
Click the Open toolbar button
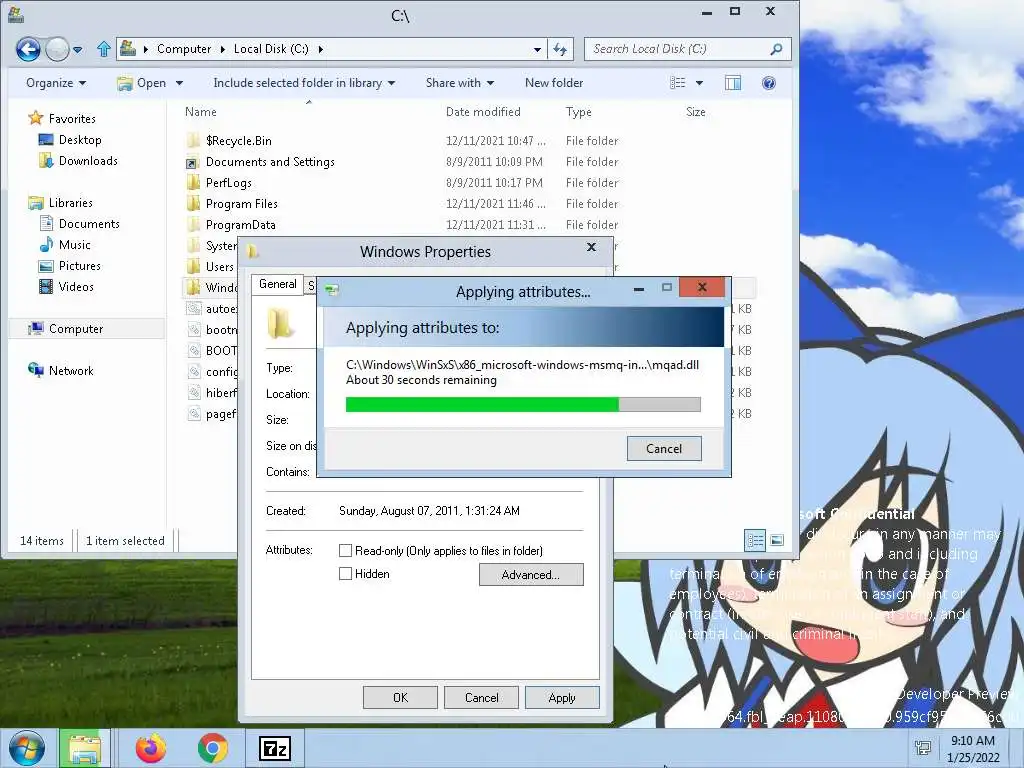pyautogui.click(x=142, y=83)
